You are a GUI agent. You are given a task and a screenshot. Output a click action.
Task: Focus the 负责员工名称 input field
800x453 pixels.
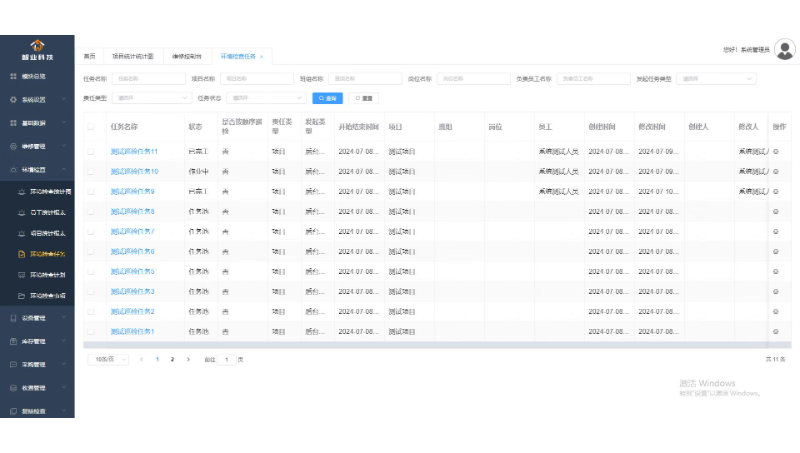594,79
